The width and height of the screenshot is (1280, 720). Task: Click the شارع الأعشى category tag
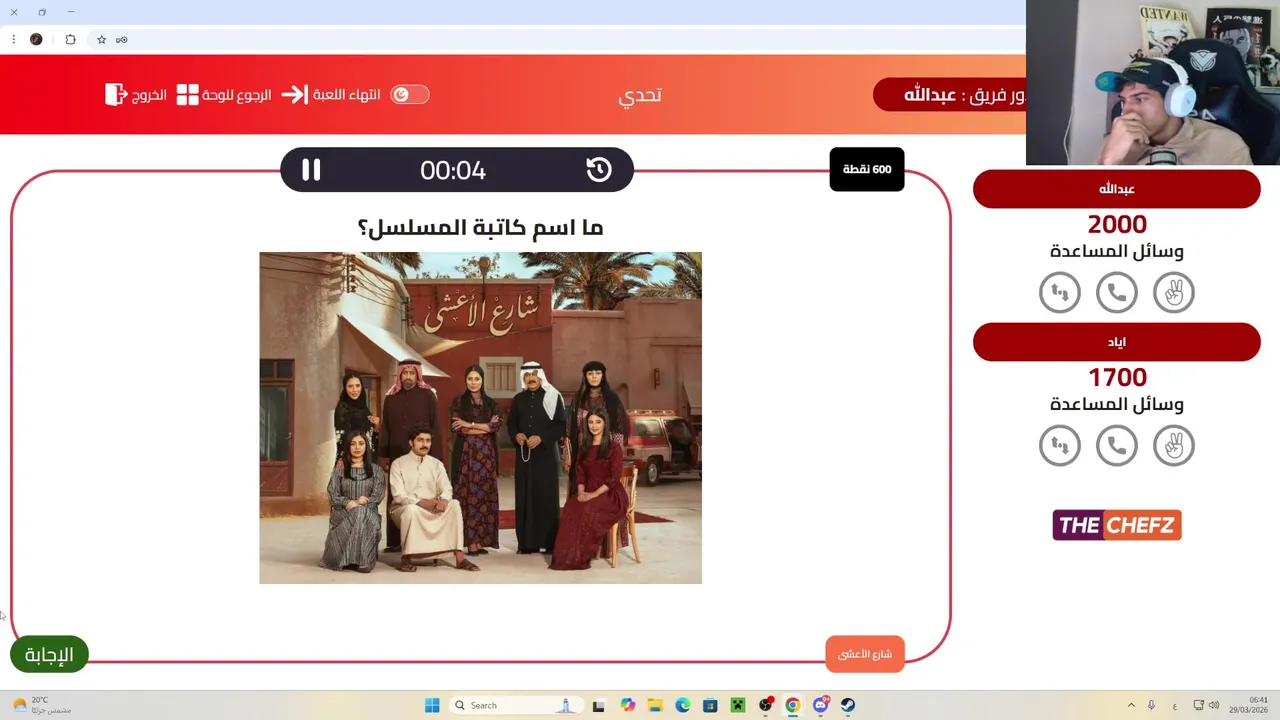(x=865, y=654)
